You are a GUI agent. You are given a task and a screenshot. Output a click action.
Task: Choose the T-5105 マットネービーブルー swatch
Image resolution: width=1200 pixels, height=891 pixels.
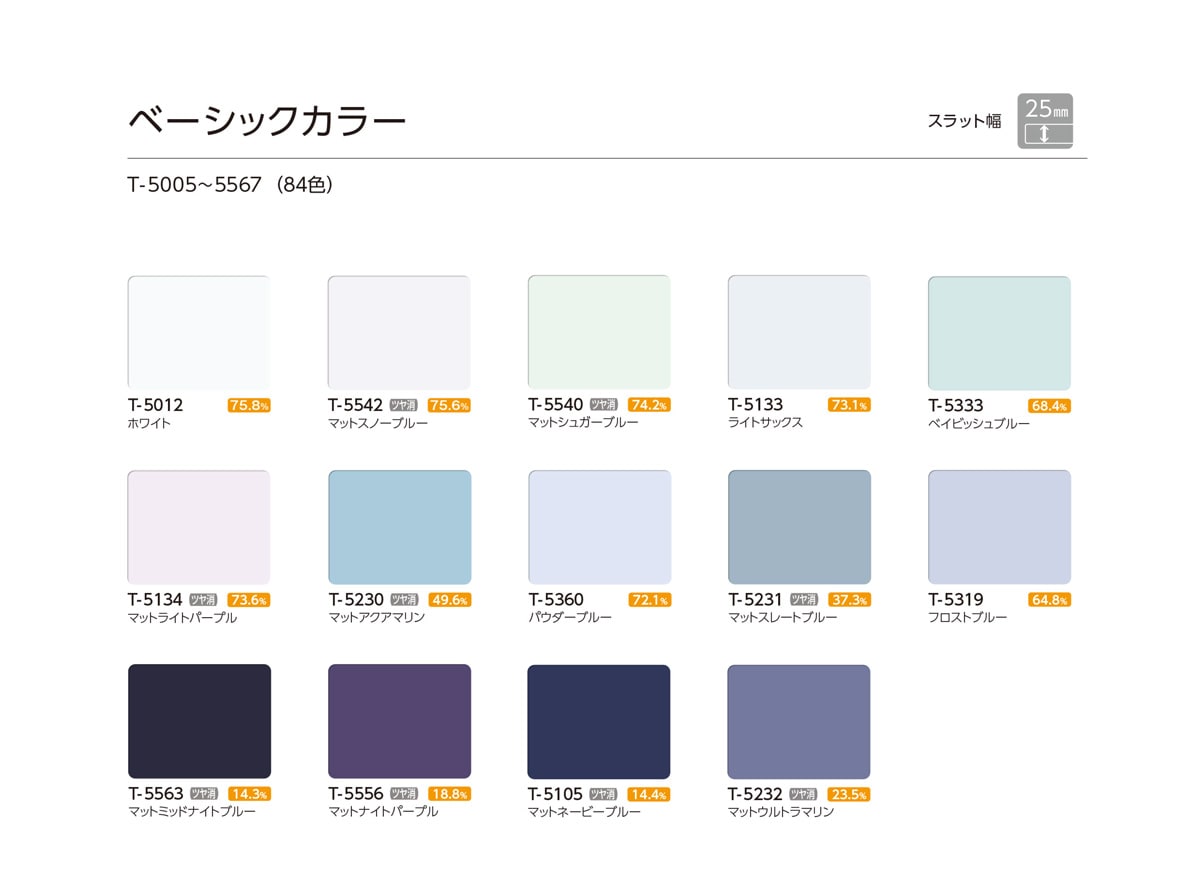coord(599,721)
